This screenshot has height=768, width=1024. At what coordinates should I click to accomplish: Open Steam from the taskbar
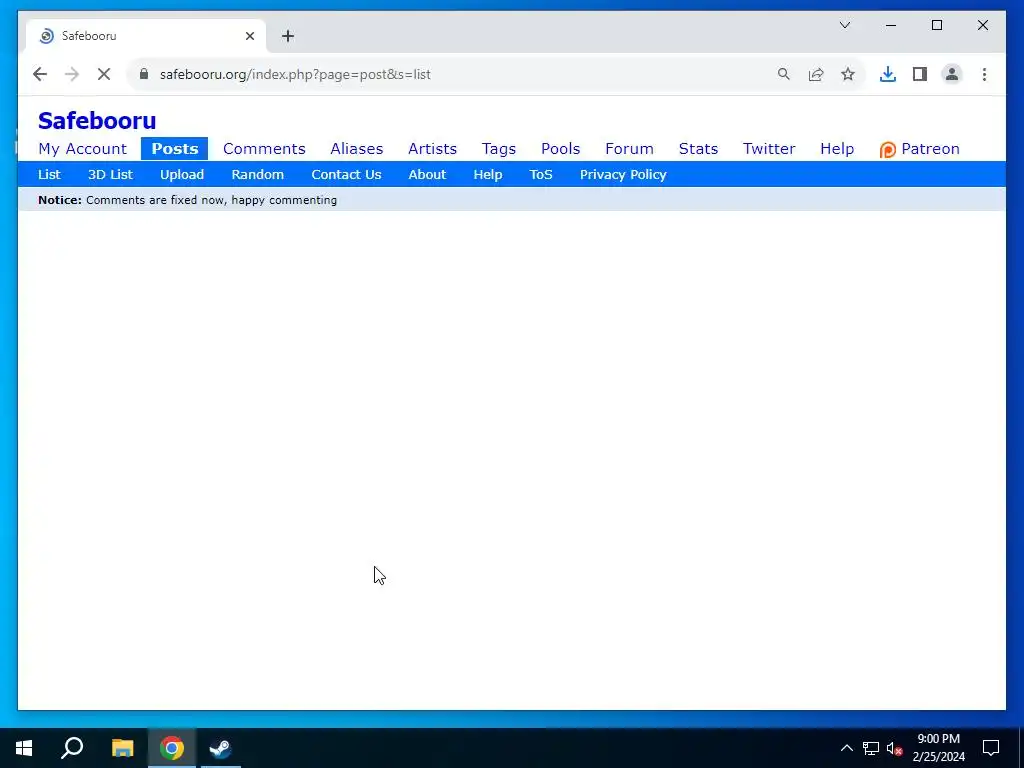click(x=220, y=748)
